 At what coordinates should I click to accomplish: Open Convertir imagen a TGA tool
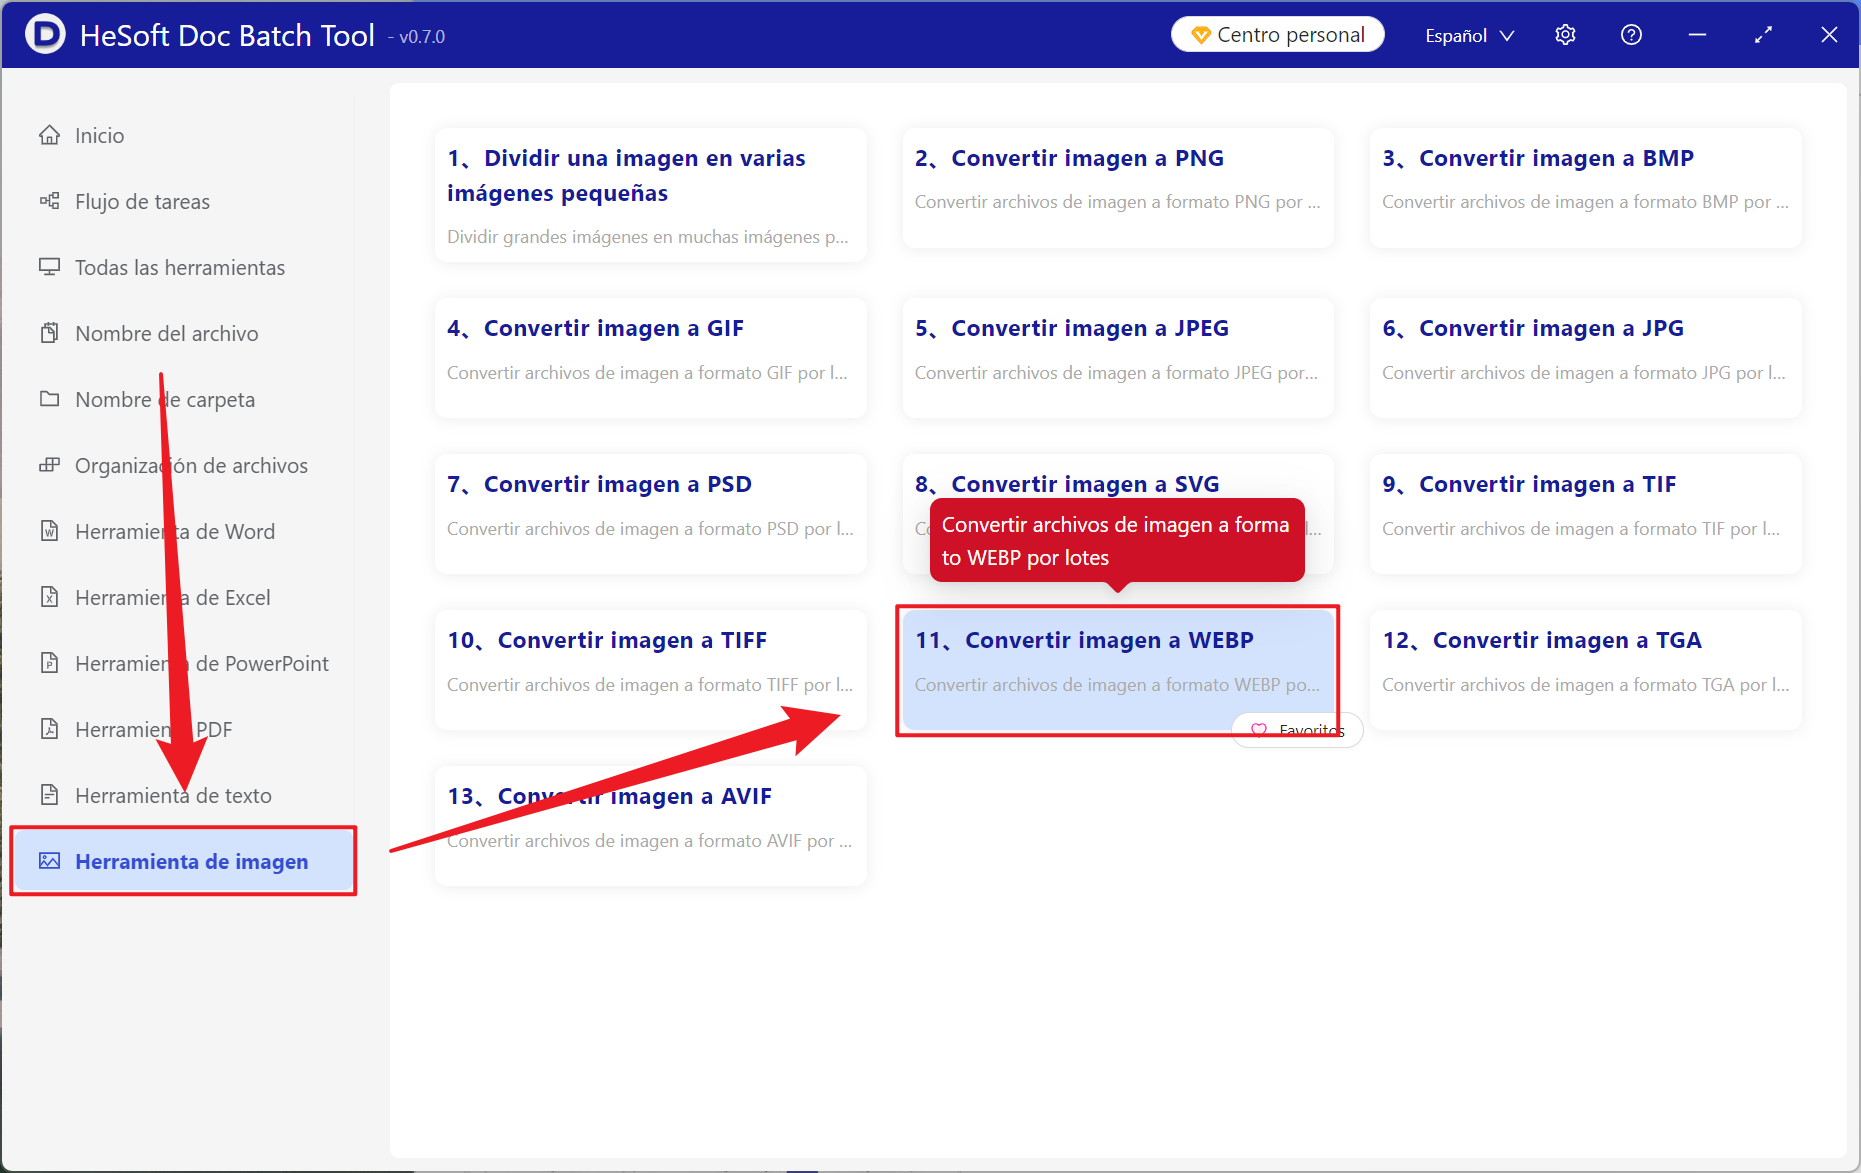pos(1586,670)
